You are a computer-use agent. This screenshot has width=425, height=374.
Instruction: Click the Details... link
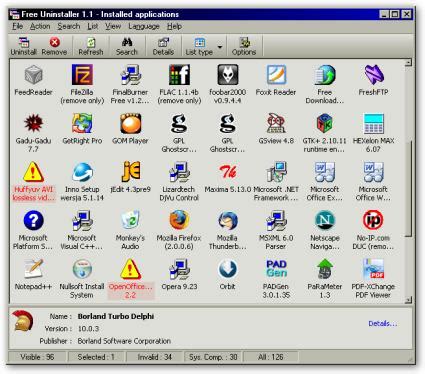(383, 323)
